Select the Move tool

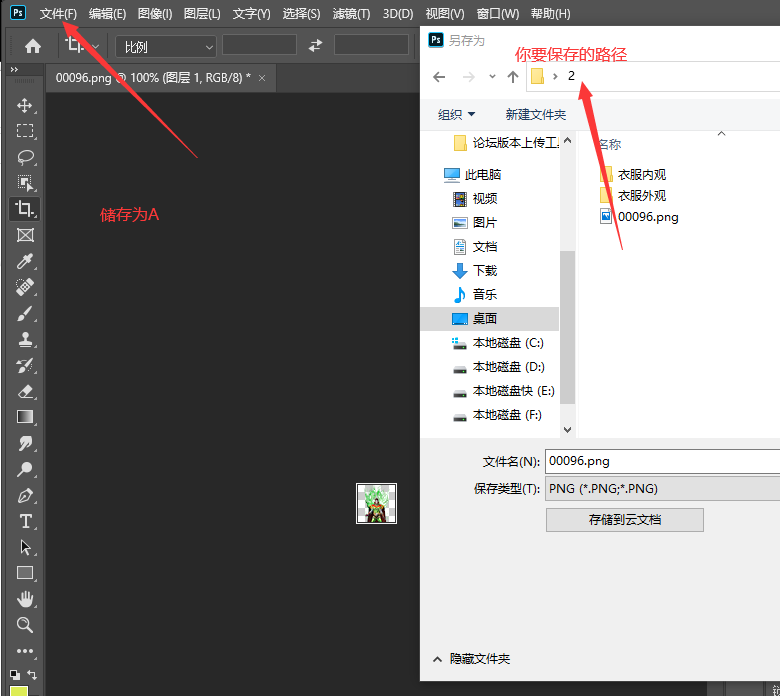pos(25,105)
